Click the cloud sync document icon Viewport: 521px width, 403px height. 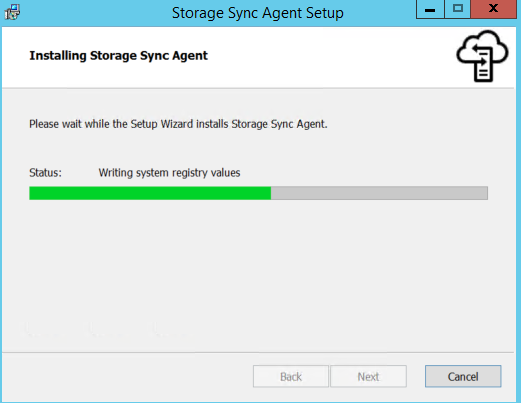tap(482, 56)
